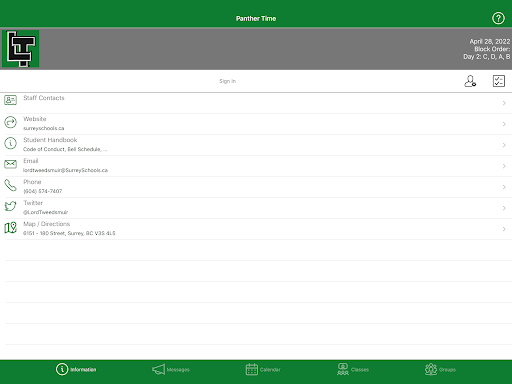
Task: Click the Email label text
Action: (x=31, y=161)
